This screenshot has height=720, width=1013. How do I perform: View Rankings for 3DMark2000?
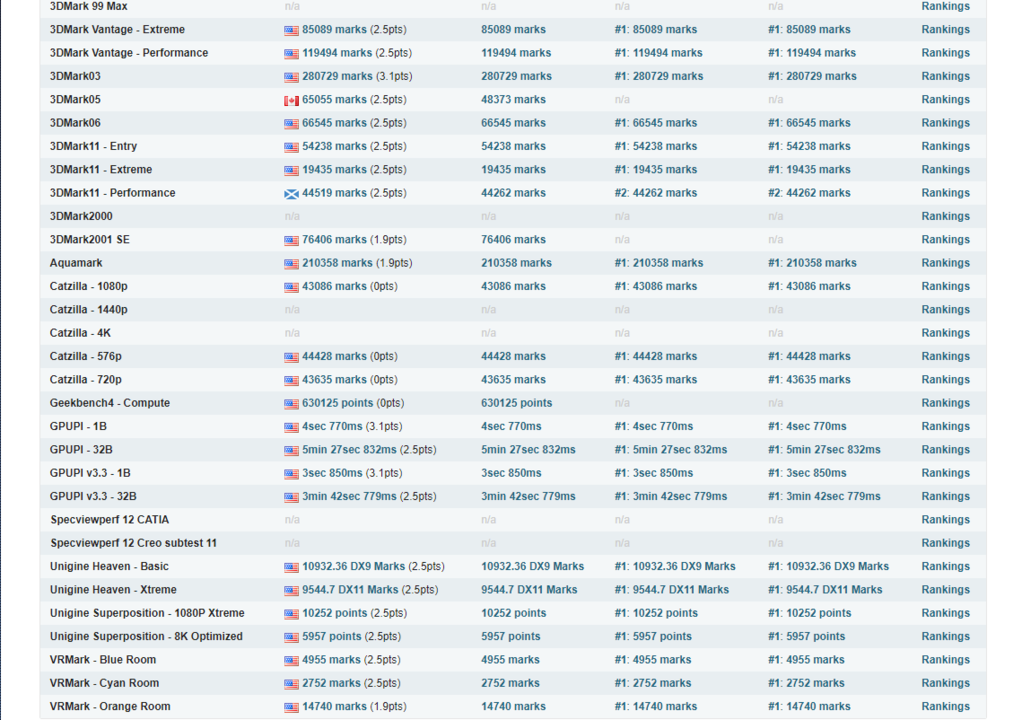945,216
